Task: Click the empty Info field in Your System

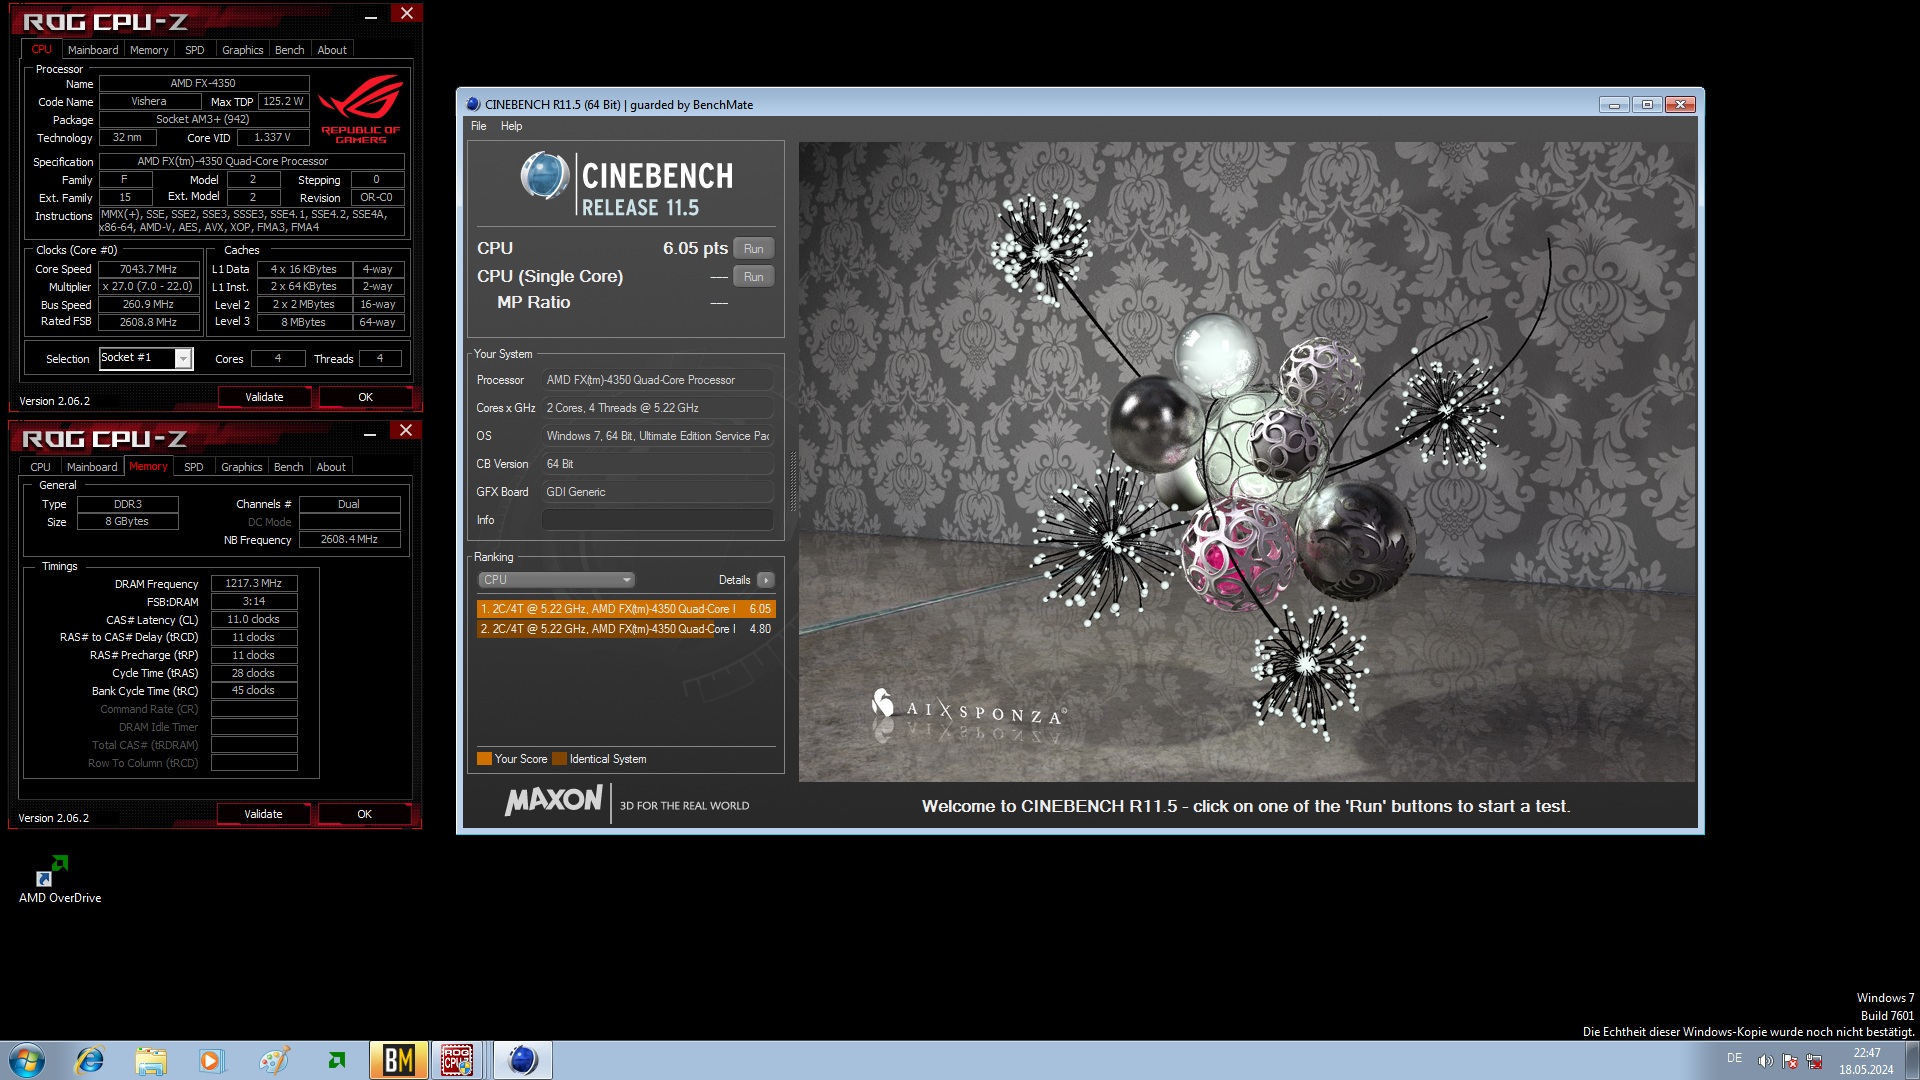Action: click(x=657, y=520)
